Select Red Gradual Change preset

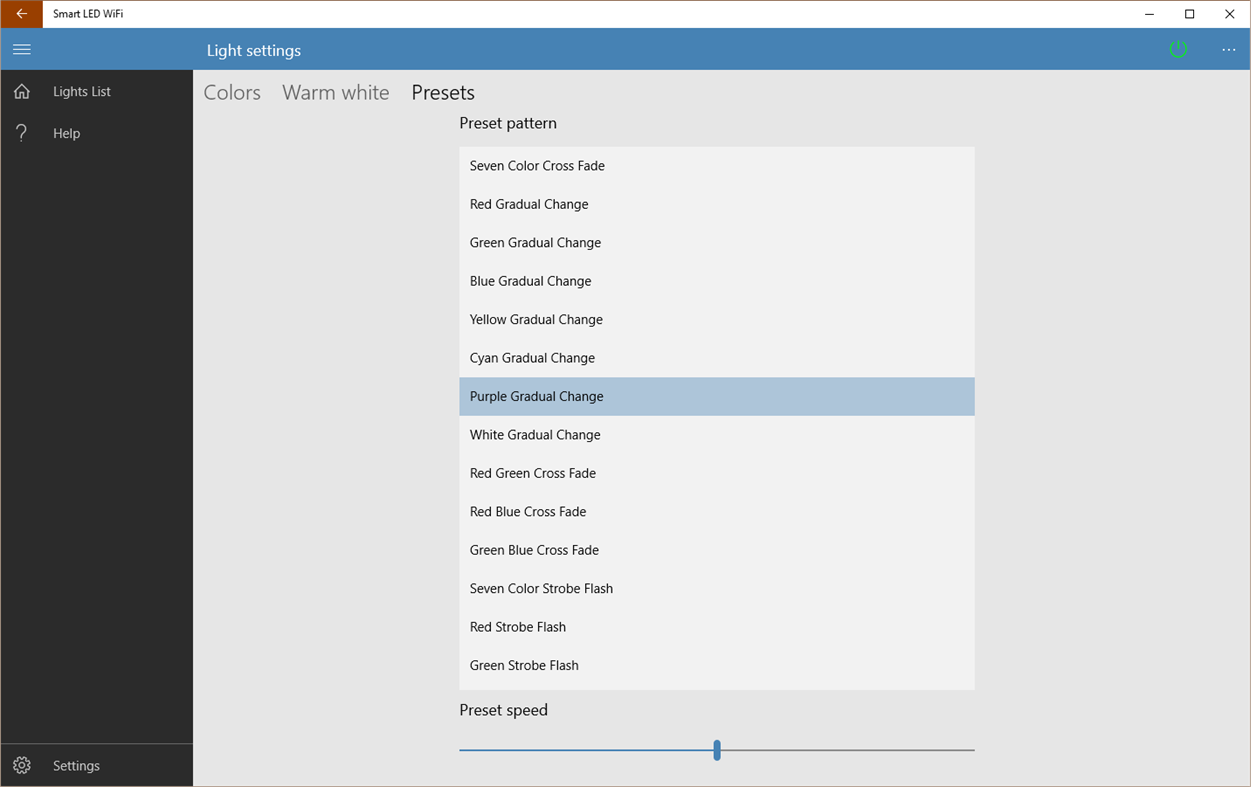pyautogui.click(x=717, y=204)
